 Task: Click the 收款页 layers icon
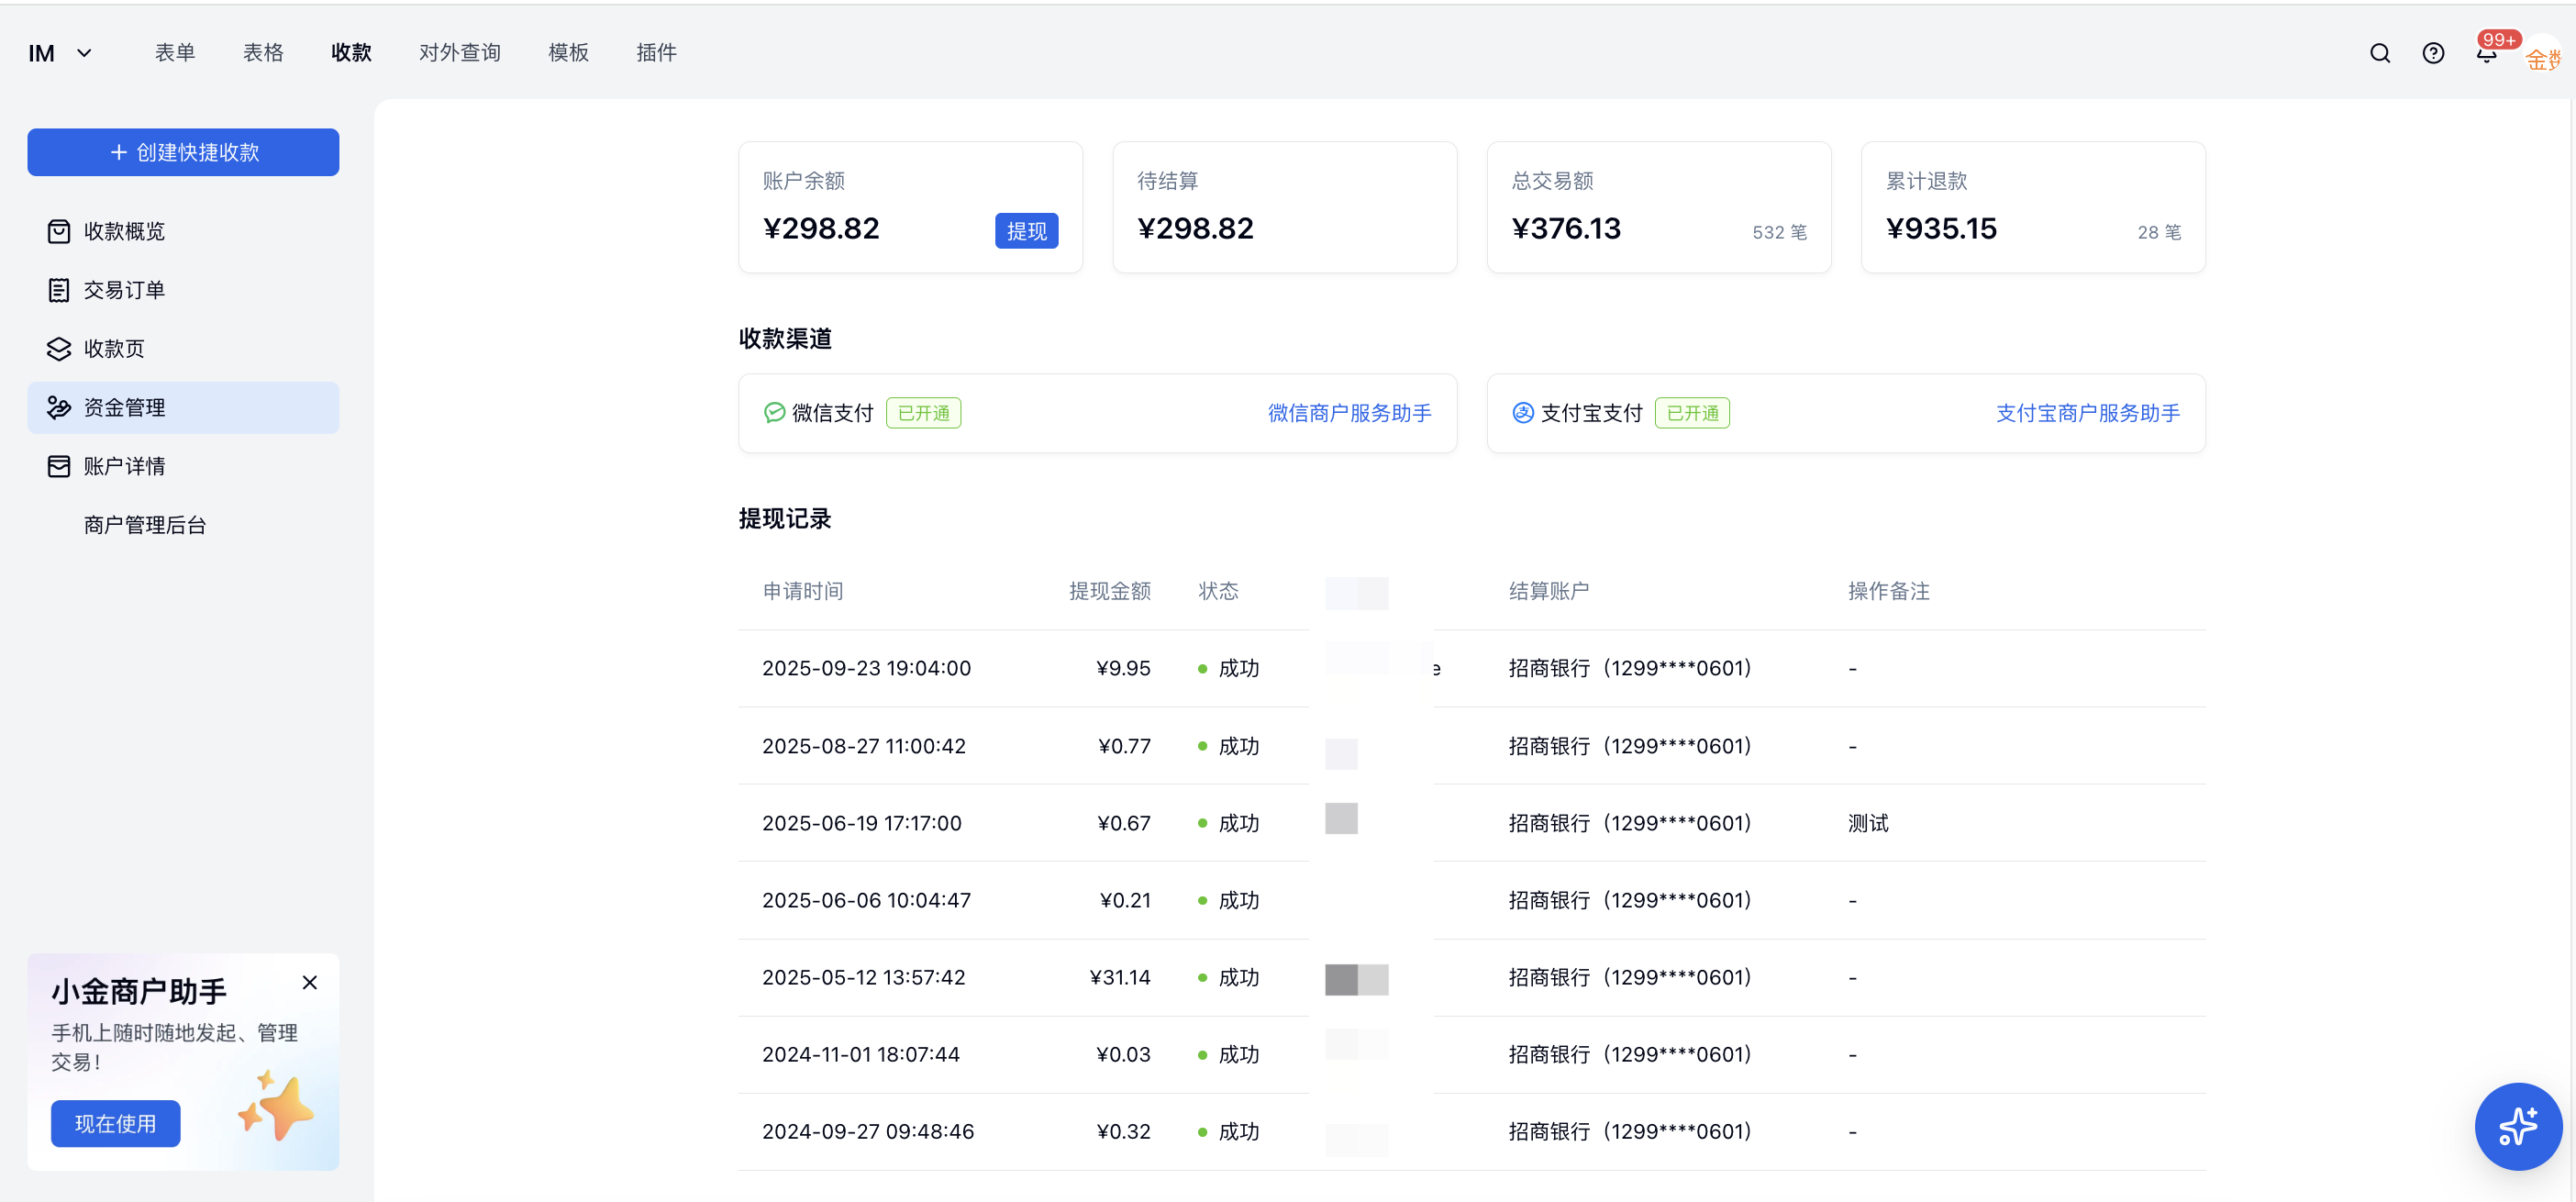[x=59, y=349]
